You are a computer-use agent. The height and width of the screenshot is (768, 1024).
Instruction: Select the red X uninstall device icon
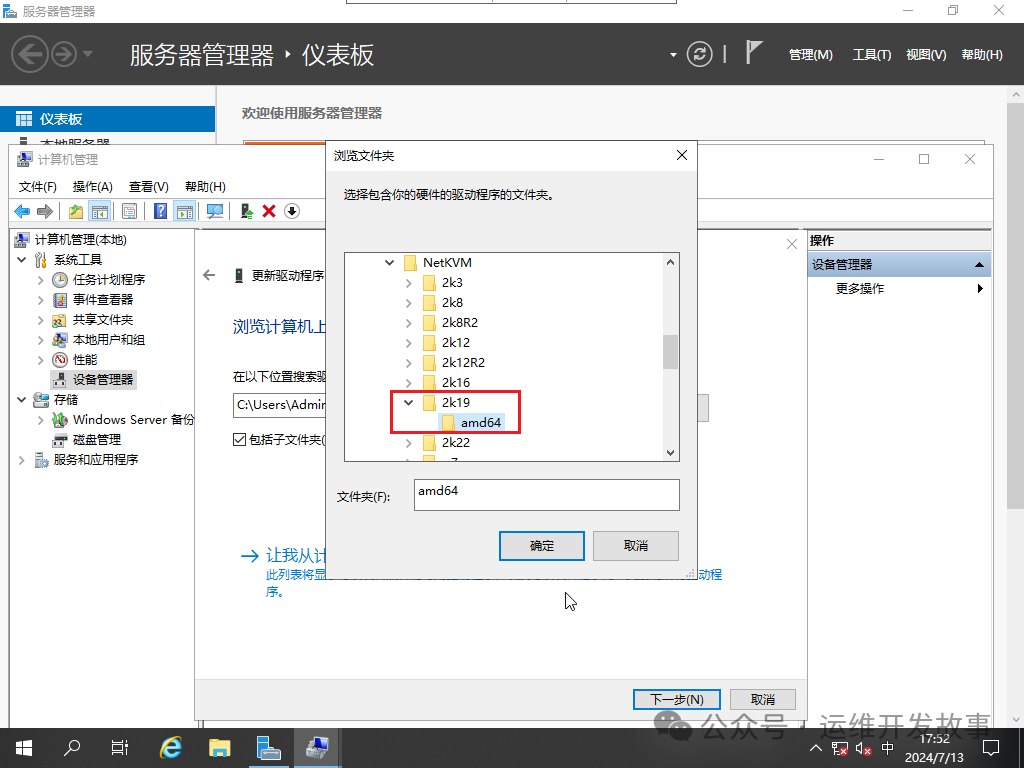point(268,211)
